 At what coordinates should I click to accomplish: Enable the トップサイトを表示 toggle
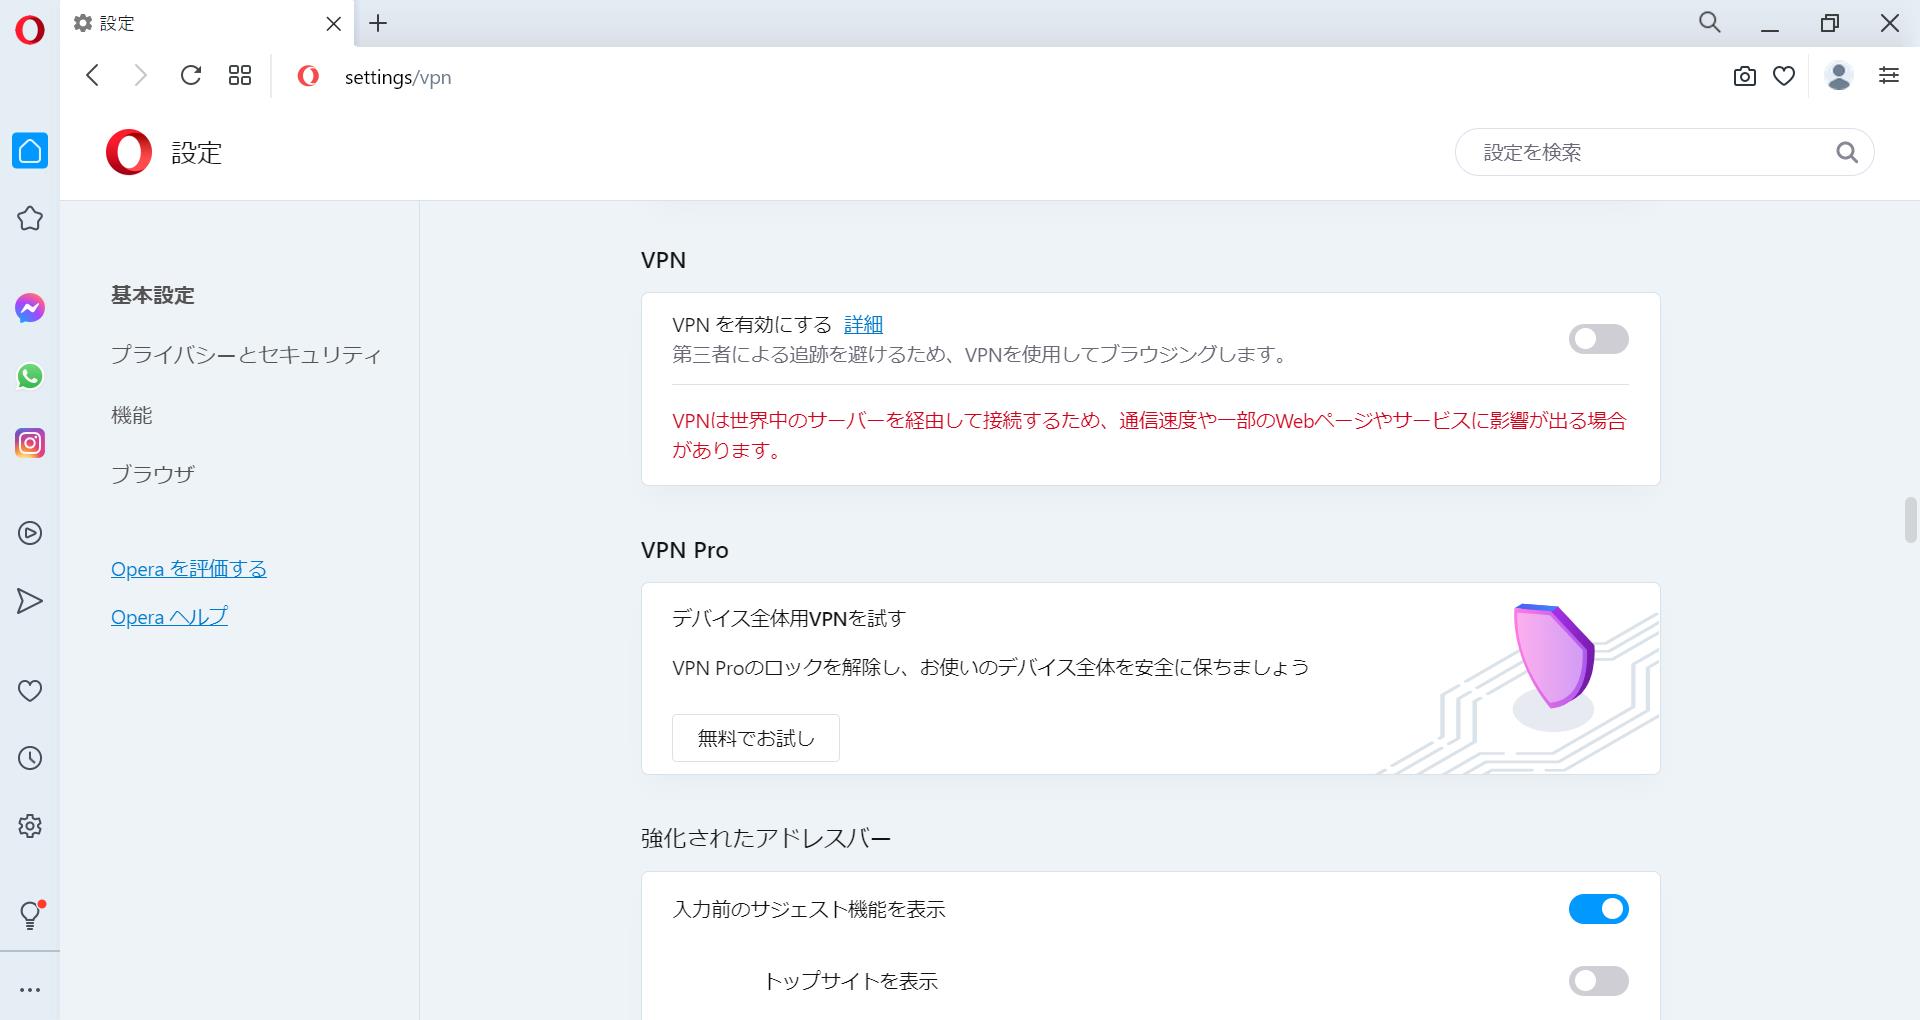click(x=1598, y=981)
